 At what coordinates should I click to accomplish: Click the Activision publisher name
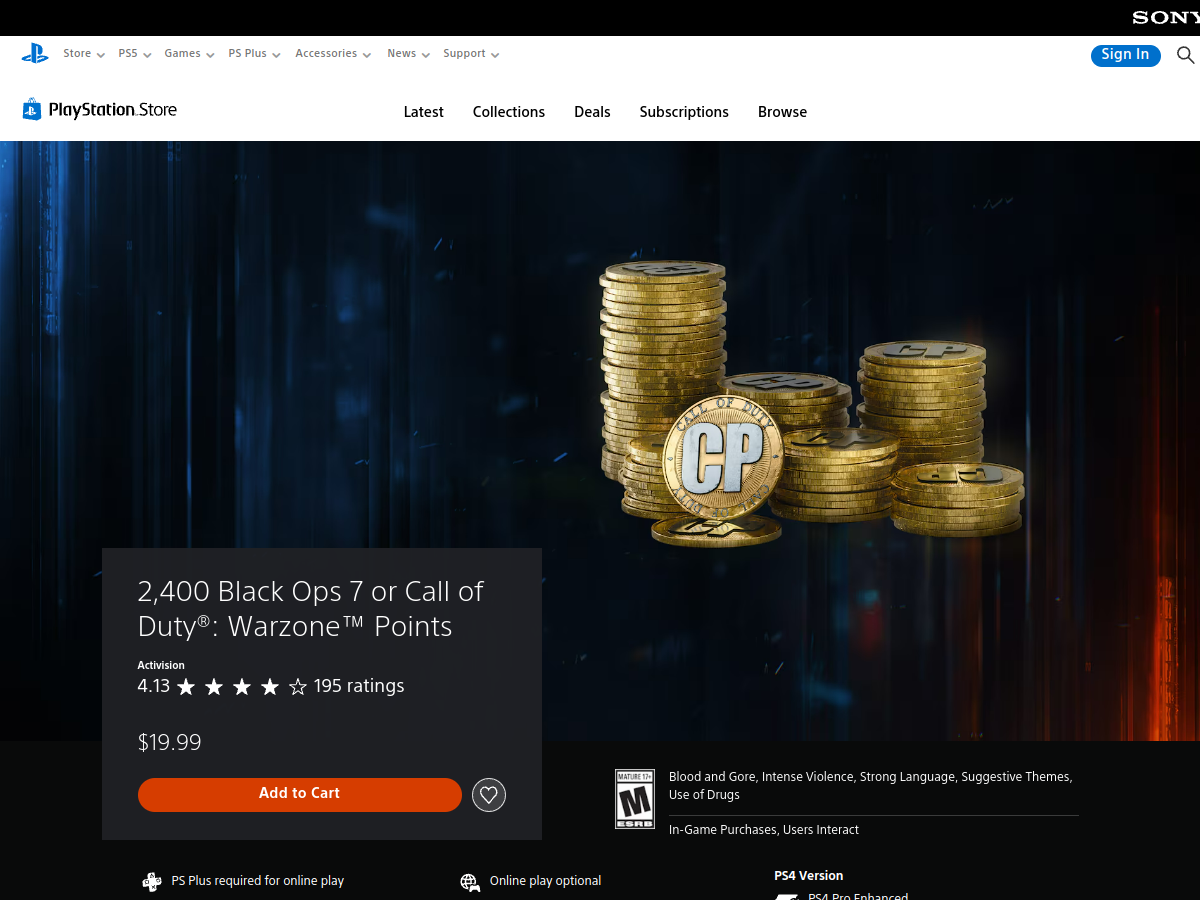(x=161, y=665)
